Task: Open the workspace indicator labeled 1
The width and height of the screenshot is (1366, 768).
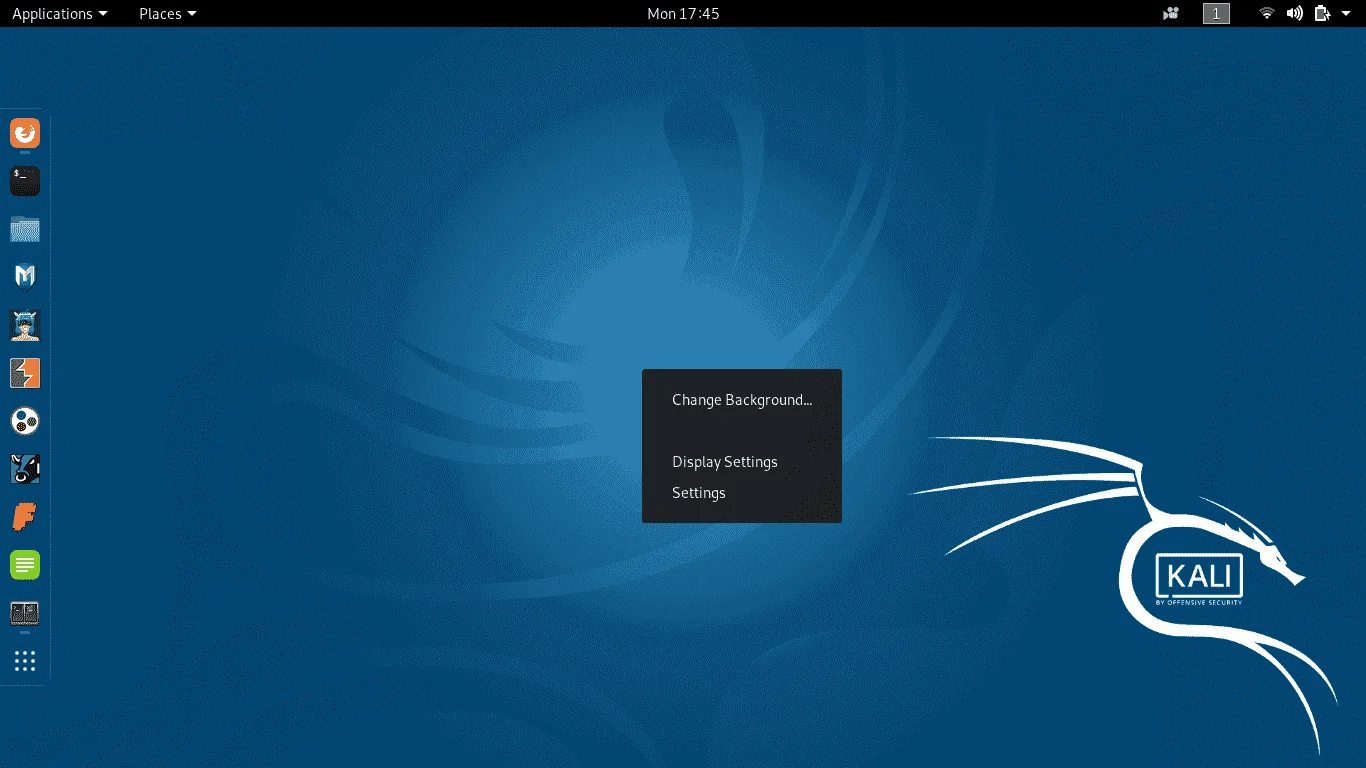Action: (x=1216, y=14)
